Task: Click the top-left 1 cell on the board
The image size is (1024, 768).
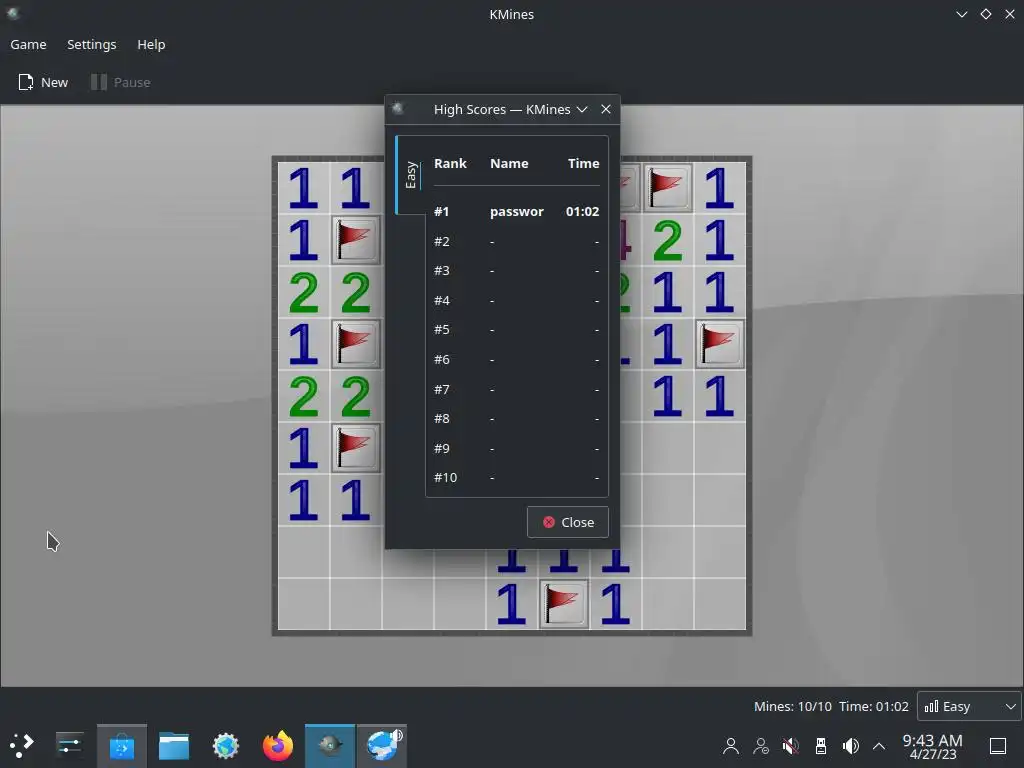Action: [303, 188]
